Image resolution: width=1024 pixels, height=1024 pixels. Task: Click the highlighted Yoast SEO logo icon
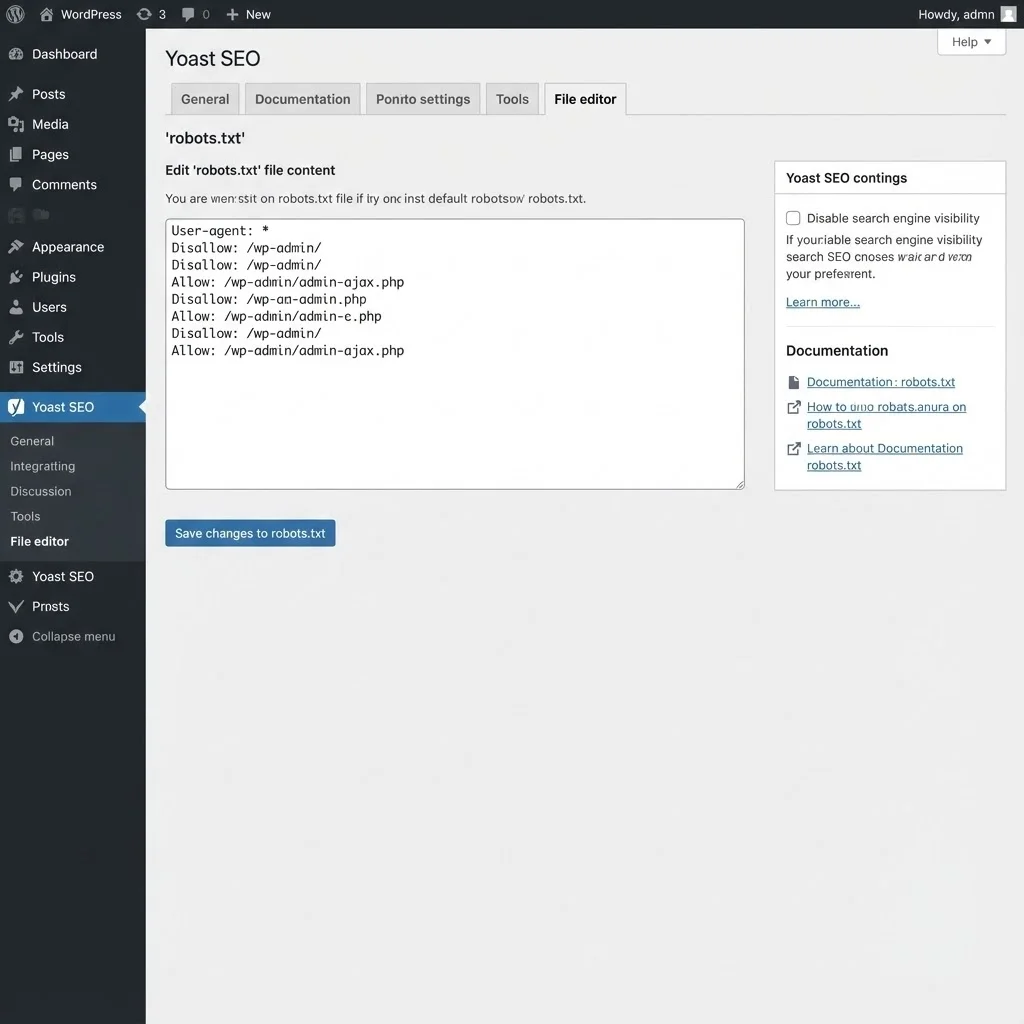16,407
